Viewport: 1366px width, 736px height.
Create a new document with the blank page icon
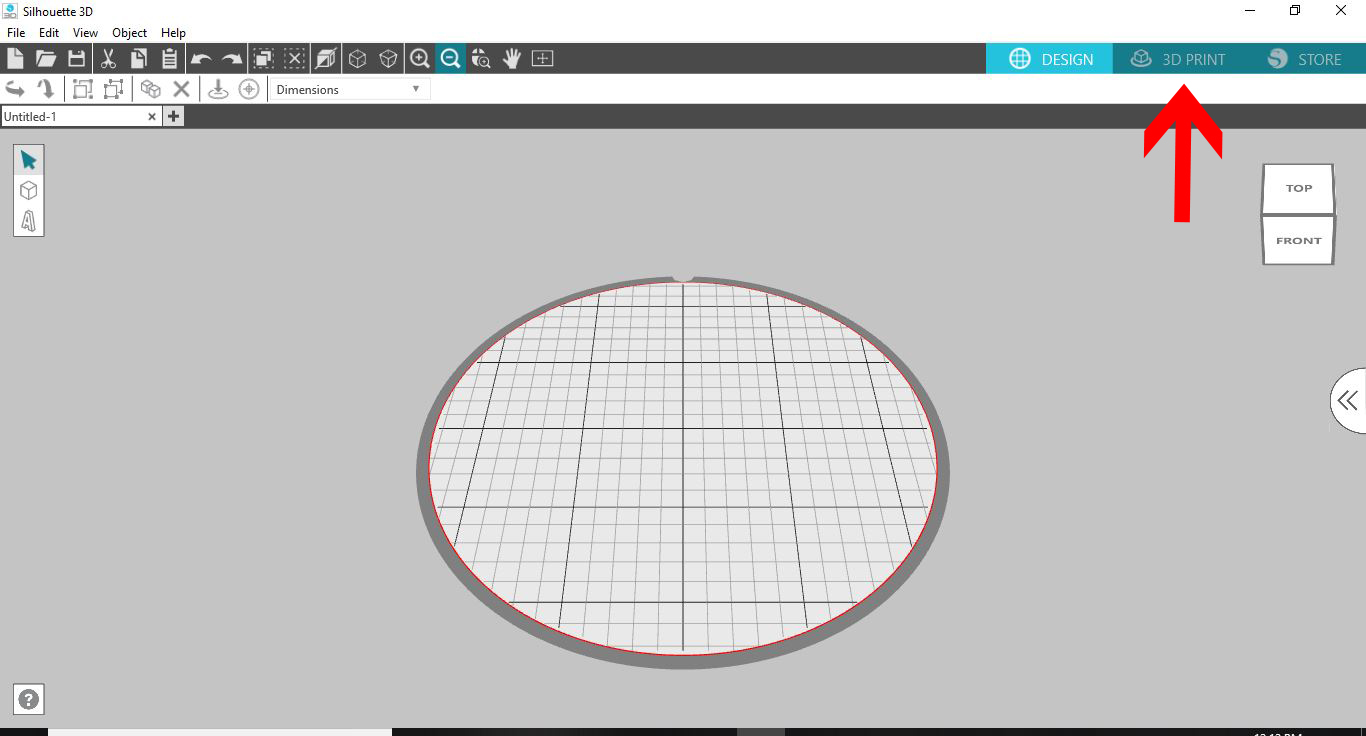point(15,58)
